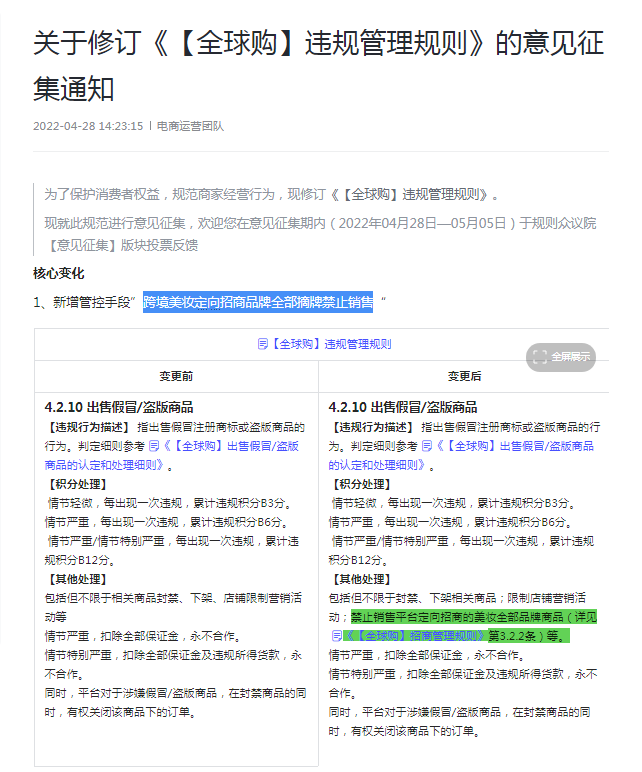Click the timestamp 2022-04-28 14:23:15
The width and height of the screenshot is (642, 772).
click(x=88, y=126)
